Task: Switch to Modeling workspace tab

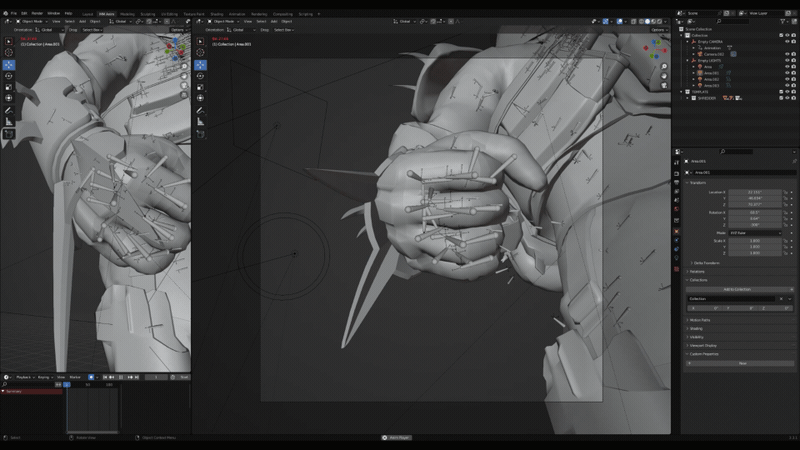Action: click(127, 14)
